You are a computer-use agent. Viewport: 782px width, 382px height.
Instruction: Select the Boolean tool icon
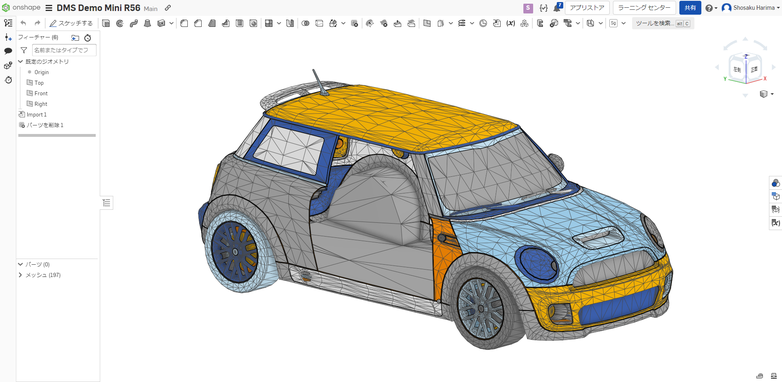coord(306,23)
